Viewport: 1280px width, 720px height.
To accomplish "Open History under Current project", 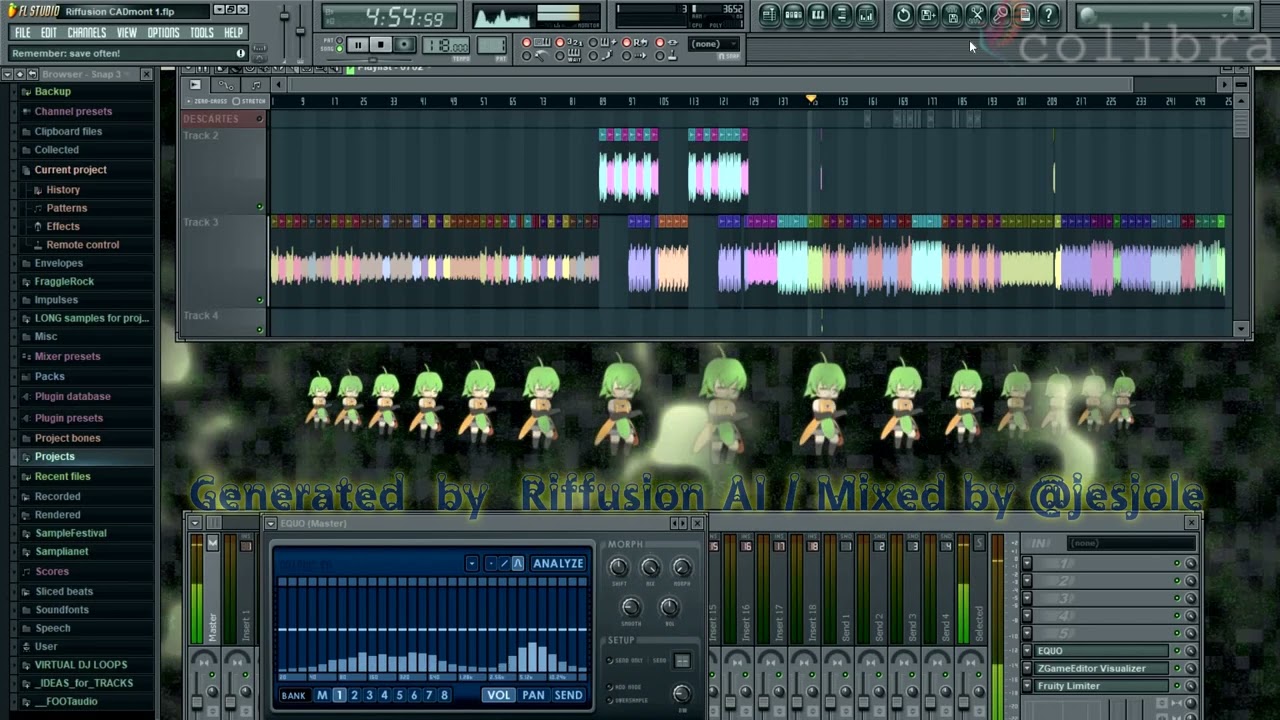I will (63, 189).
